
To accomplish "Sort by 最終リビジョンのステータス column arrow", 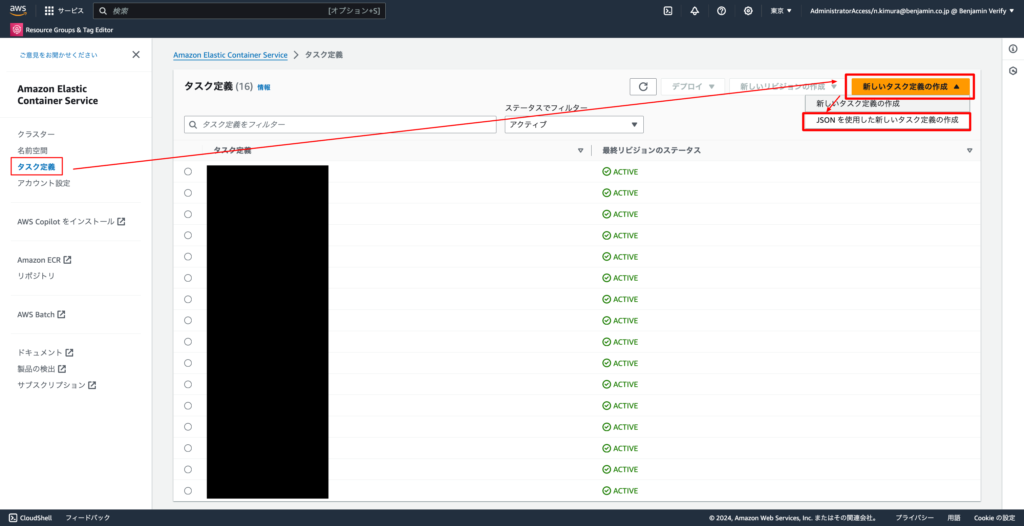I will [x=969, y=151].
